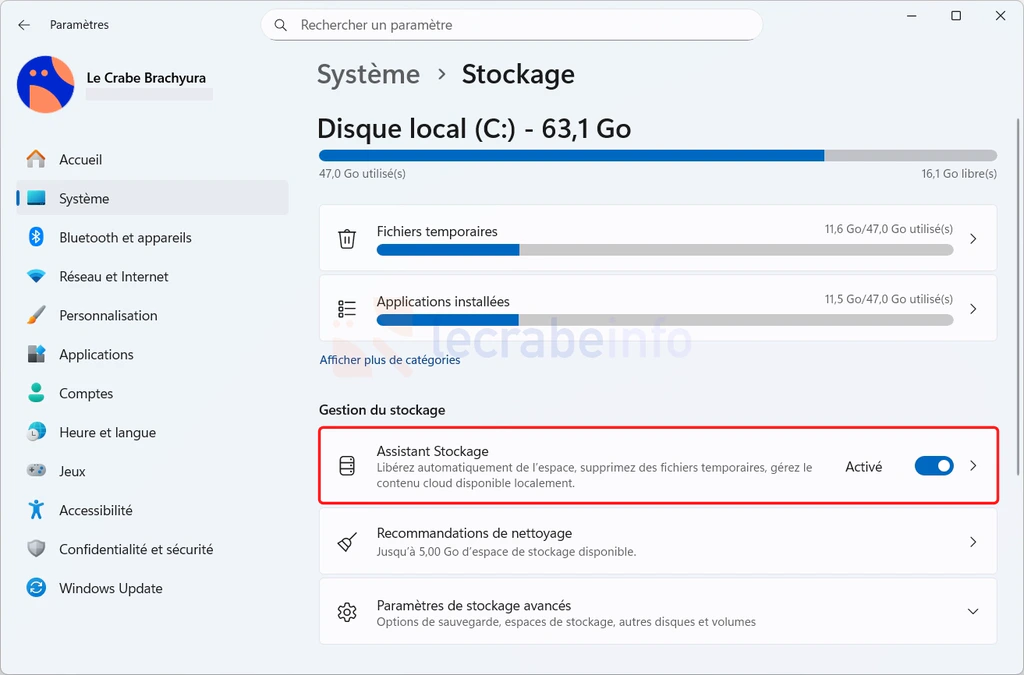Click the trash icon for Fichiers temporaires
The width and height of the screenshot is (1024, 675).
[x=347, y=239]
